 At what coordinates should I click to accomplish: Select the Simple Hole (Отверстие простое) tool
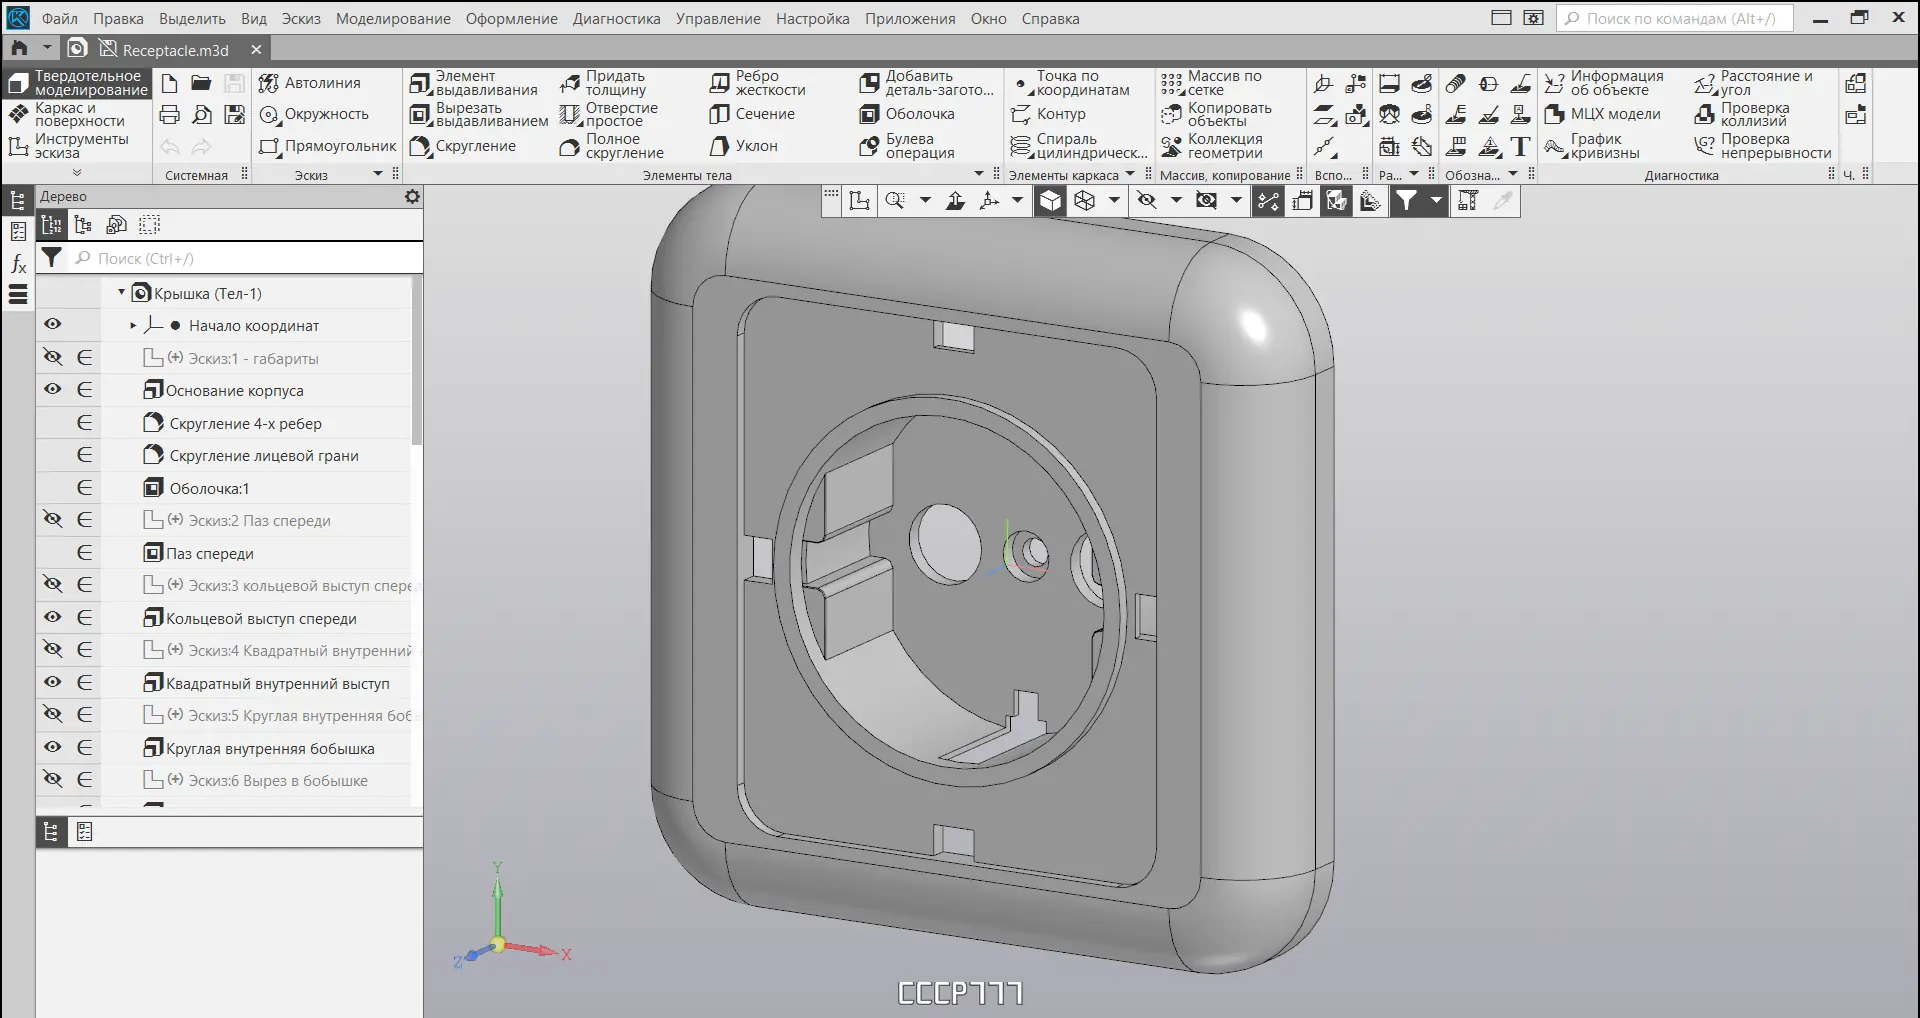tap(609, 114)
